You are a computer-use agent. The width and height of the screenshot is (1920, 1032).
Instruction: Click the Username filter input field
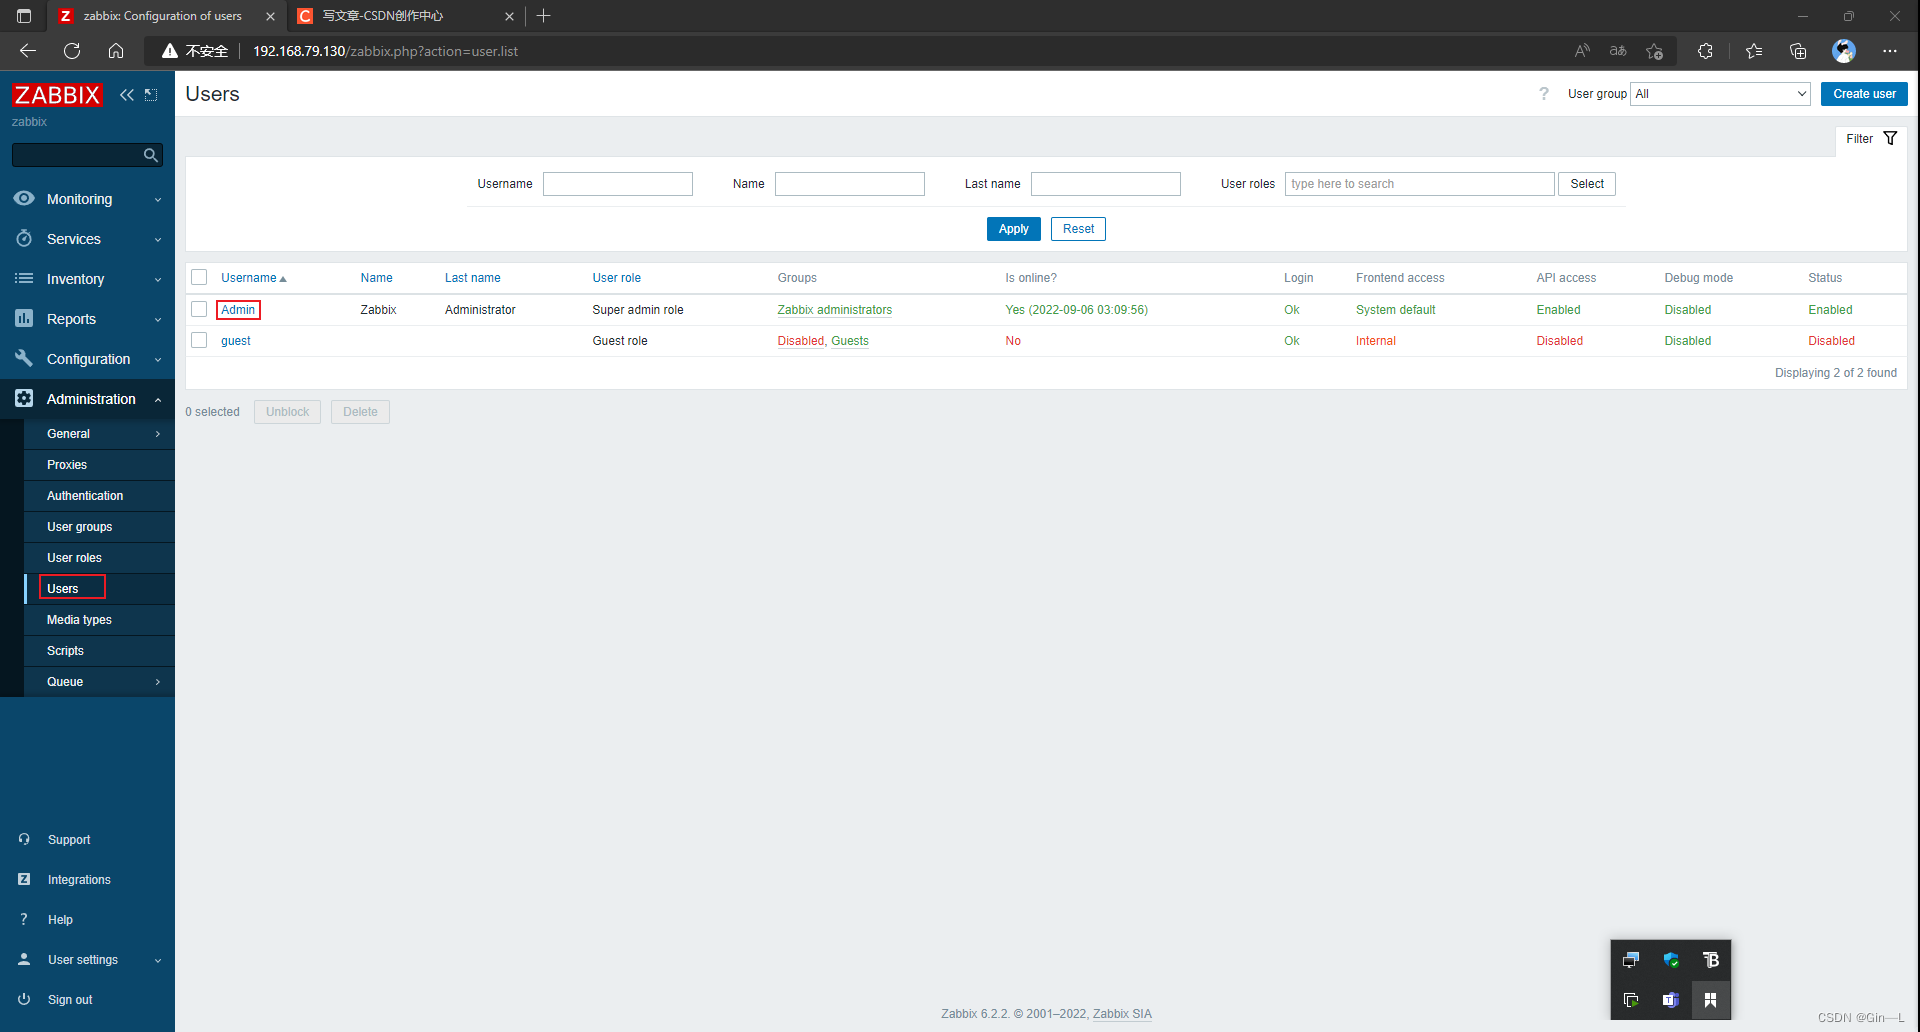(618, 184)
